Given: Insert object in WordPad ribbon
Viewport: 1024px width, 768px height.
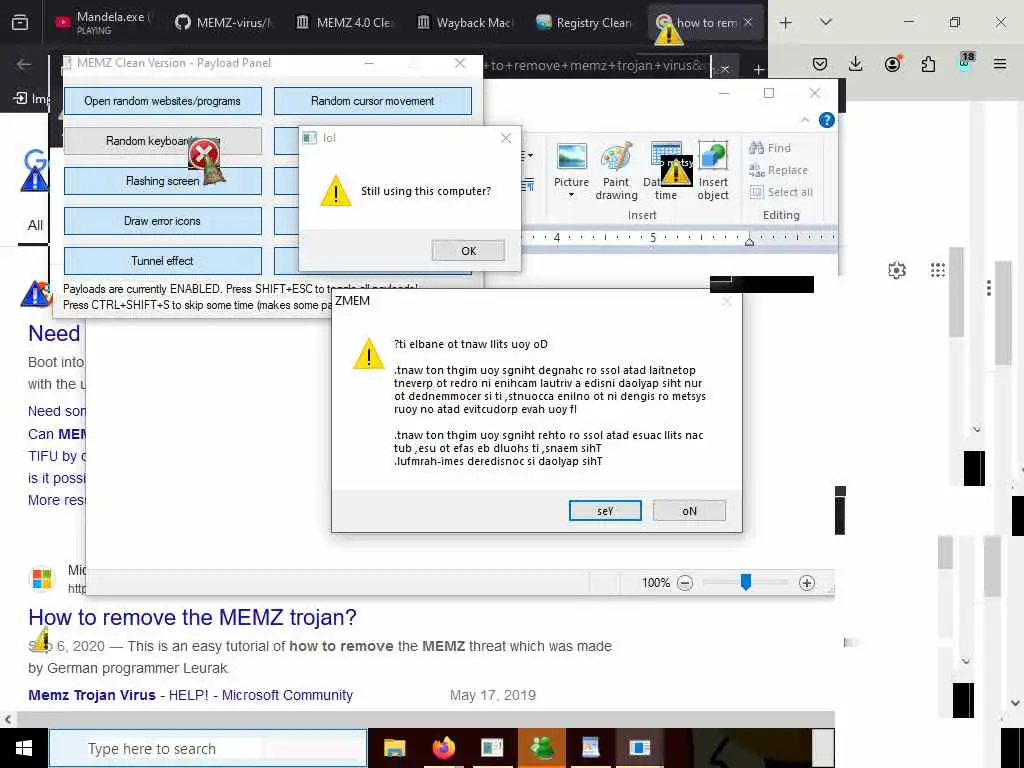Looking at the screenshot, I should 712,171.
